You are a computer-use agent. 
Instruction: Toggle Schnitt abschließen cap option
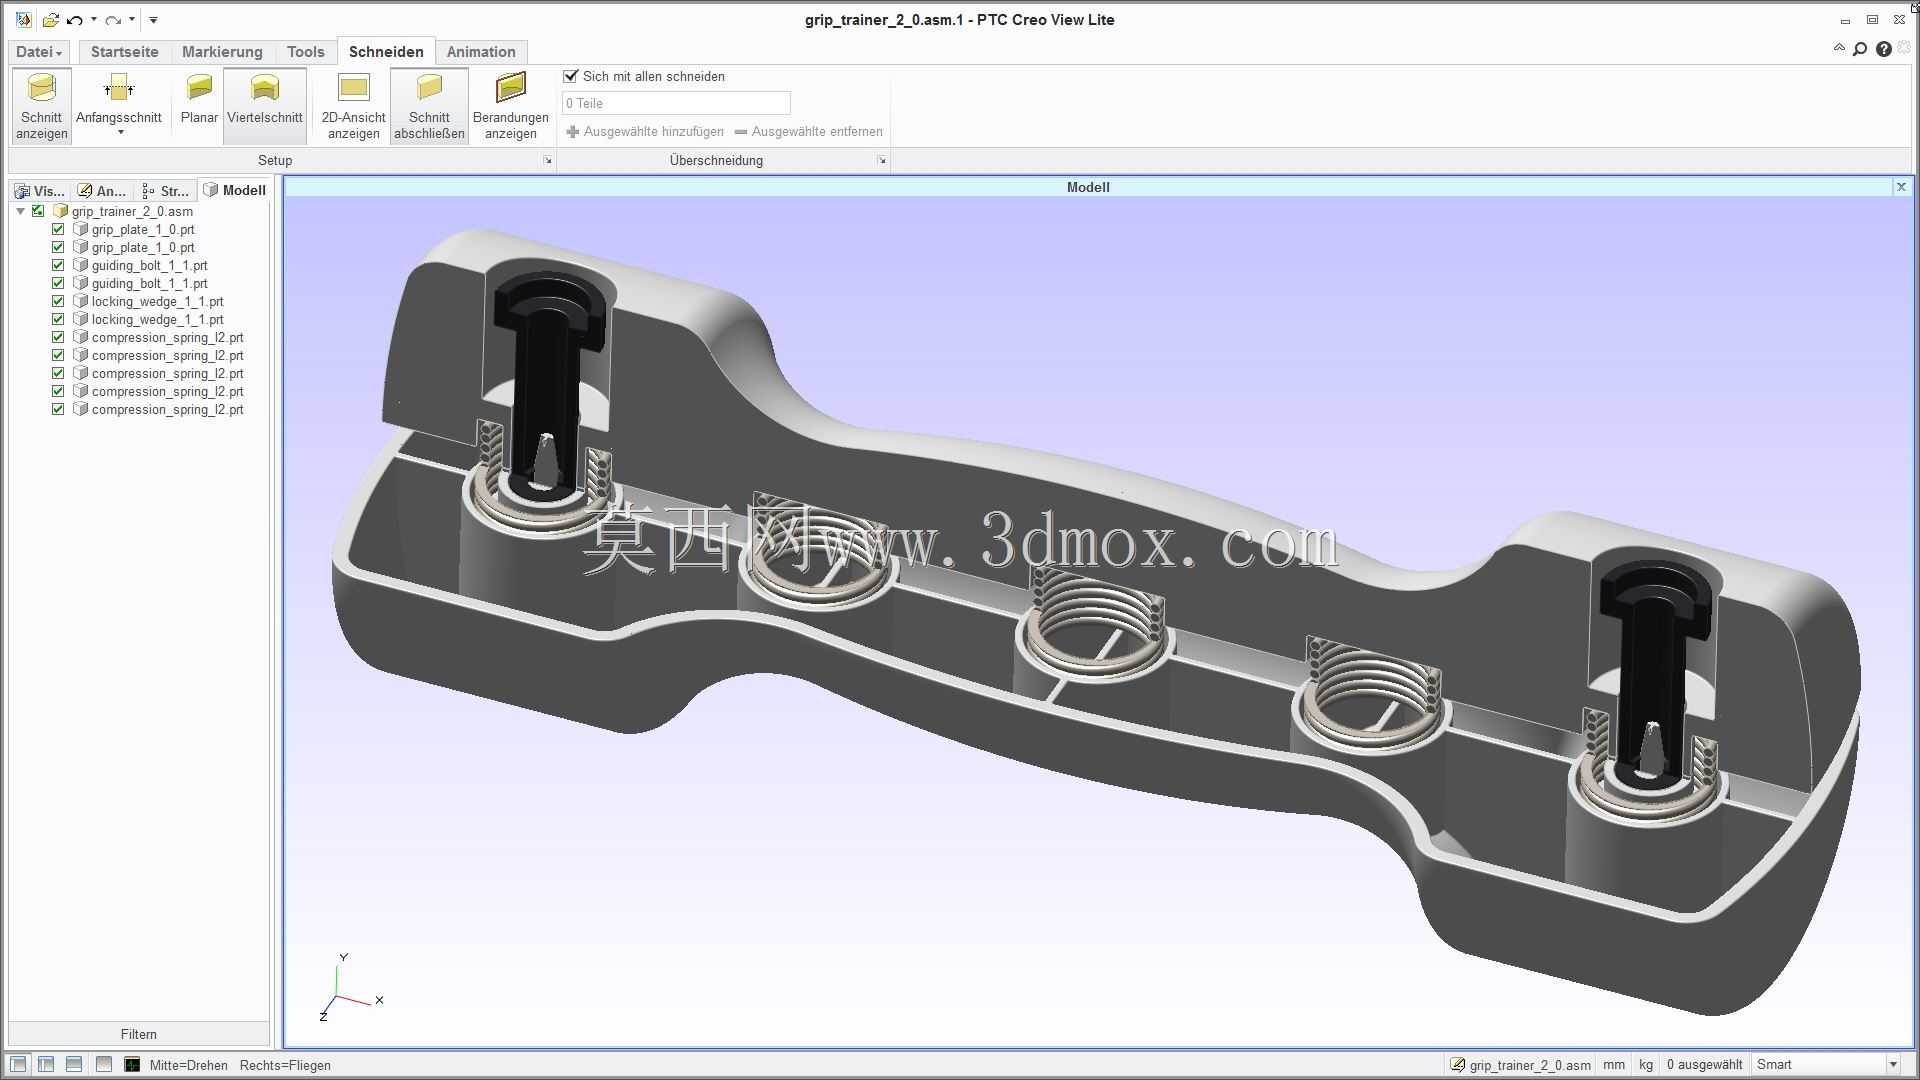(x=429, y=106)
